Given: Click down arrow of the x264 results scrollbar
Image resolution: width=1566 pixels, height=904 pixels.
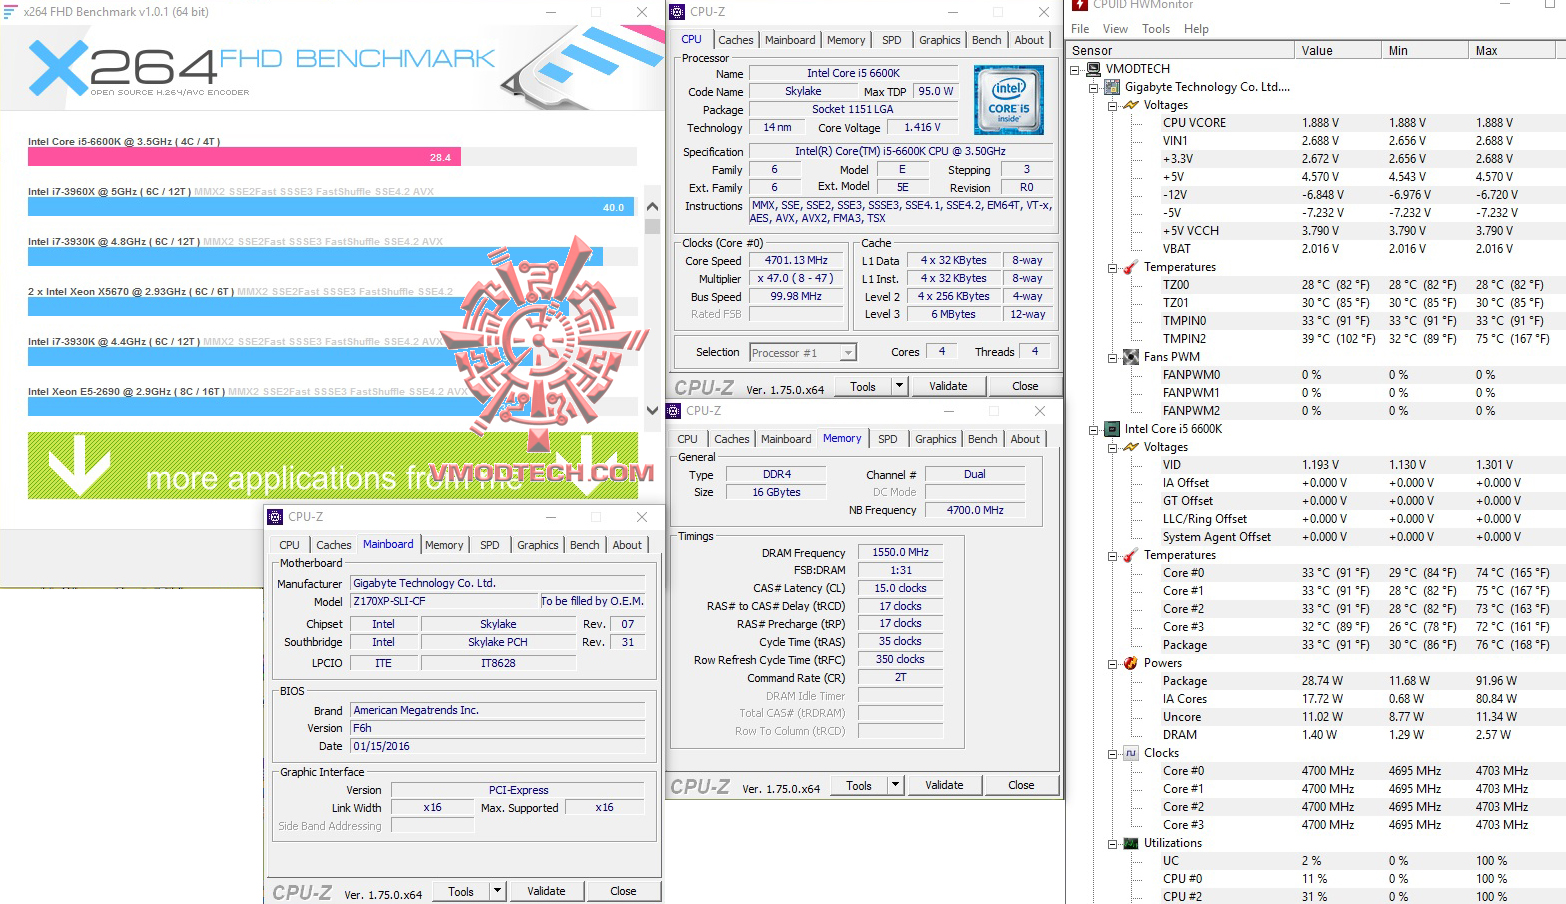Looking at the screenshot, I should point(653,409).
